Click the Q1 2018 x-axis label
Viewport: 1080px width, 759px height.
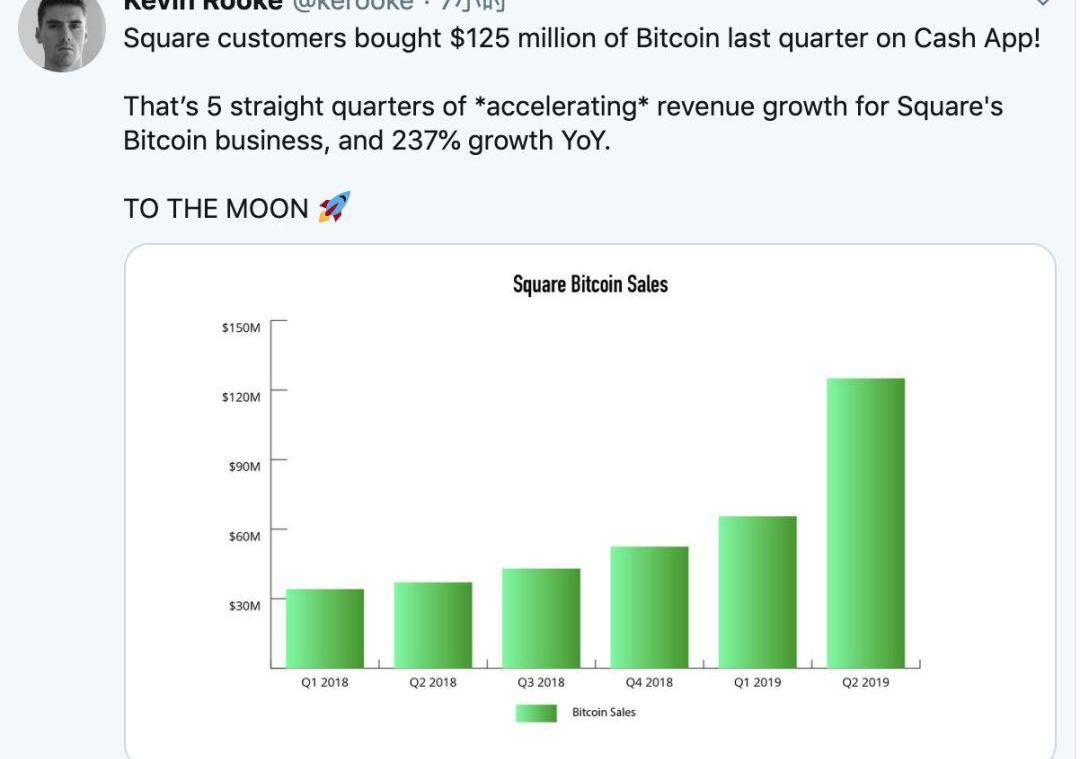coord(325,683)
